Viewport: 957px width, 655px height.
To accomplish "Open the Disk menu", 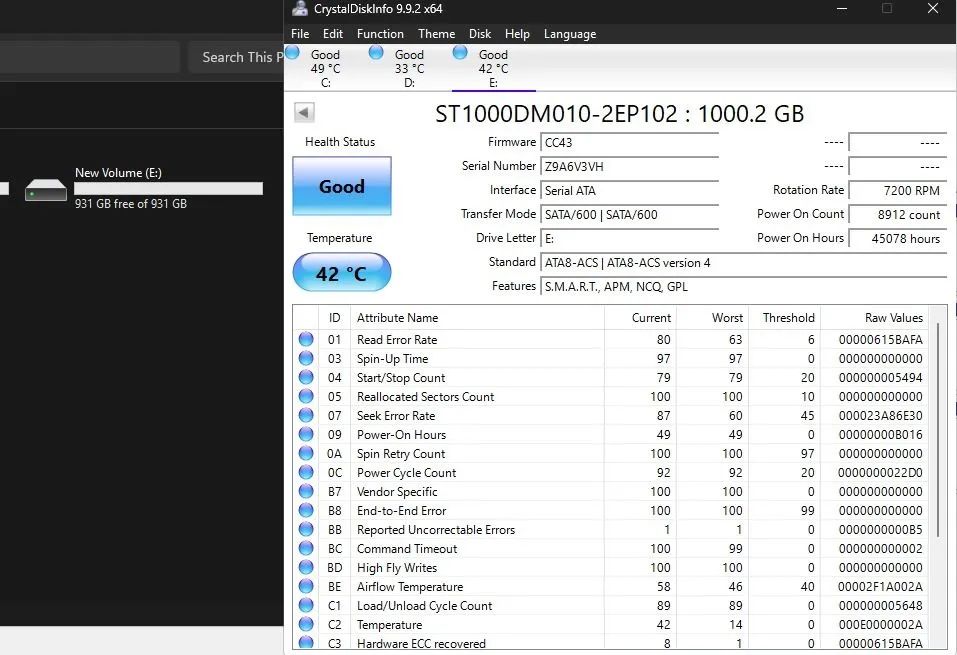I will tap(480, 34).
